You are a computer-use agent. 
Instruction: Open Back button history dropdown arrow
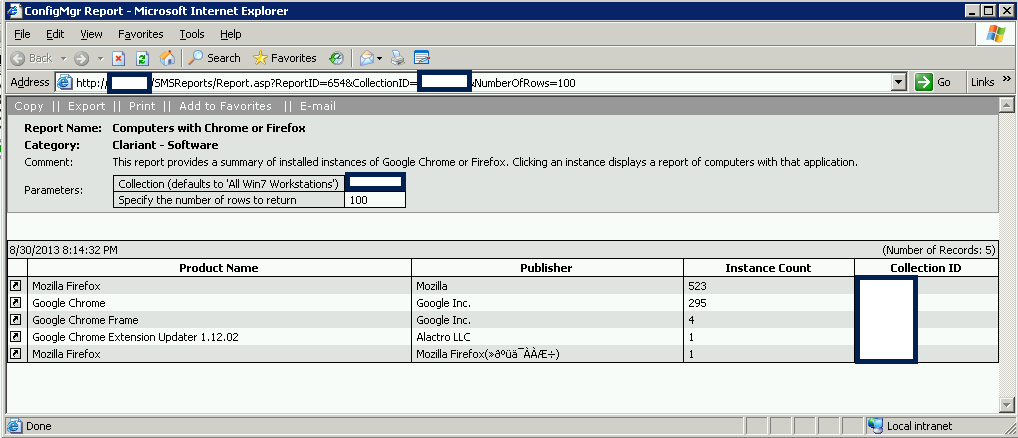(64, 58)
